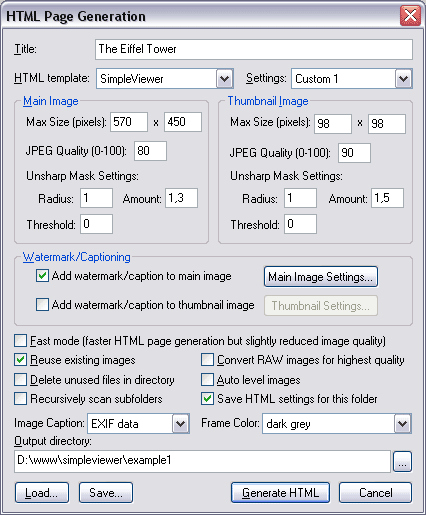Toggle Add watermark/caption to thumbnail image
426x515 pixels.
pos(42,305)
